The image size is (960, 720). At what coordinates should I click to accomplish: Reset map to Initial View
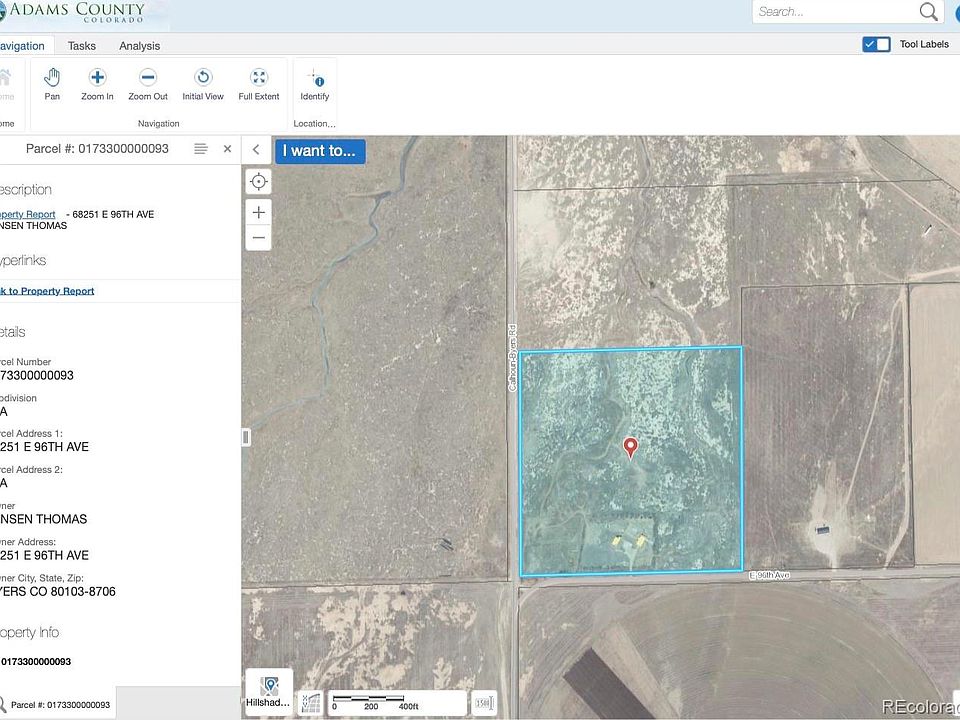point(203,84)
